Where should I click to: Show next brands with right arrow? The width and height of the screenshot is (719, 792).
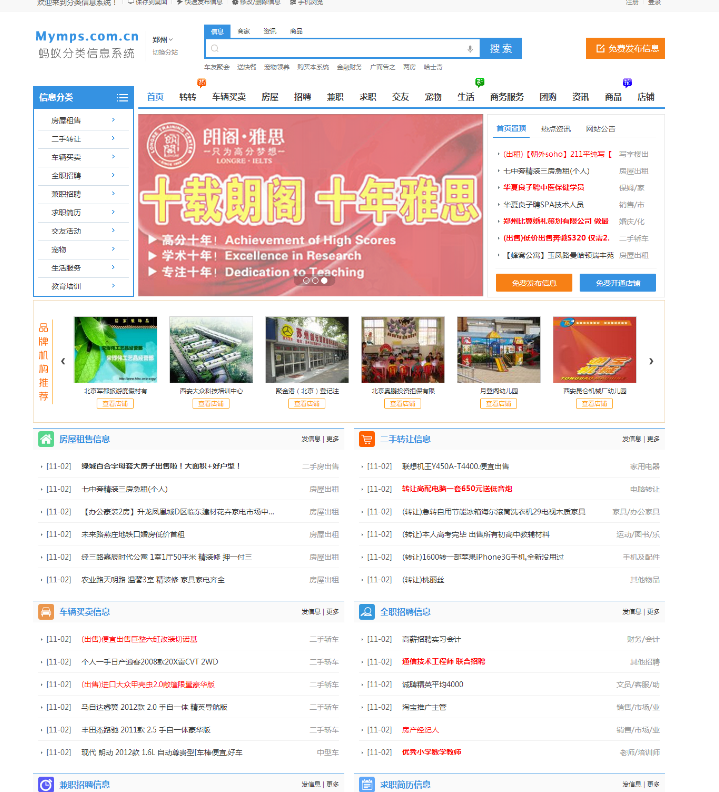click(651, 361)
